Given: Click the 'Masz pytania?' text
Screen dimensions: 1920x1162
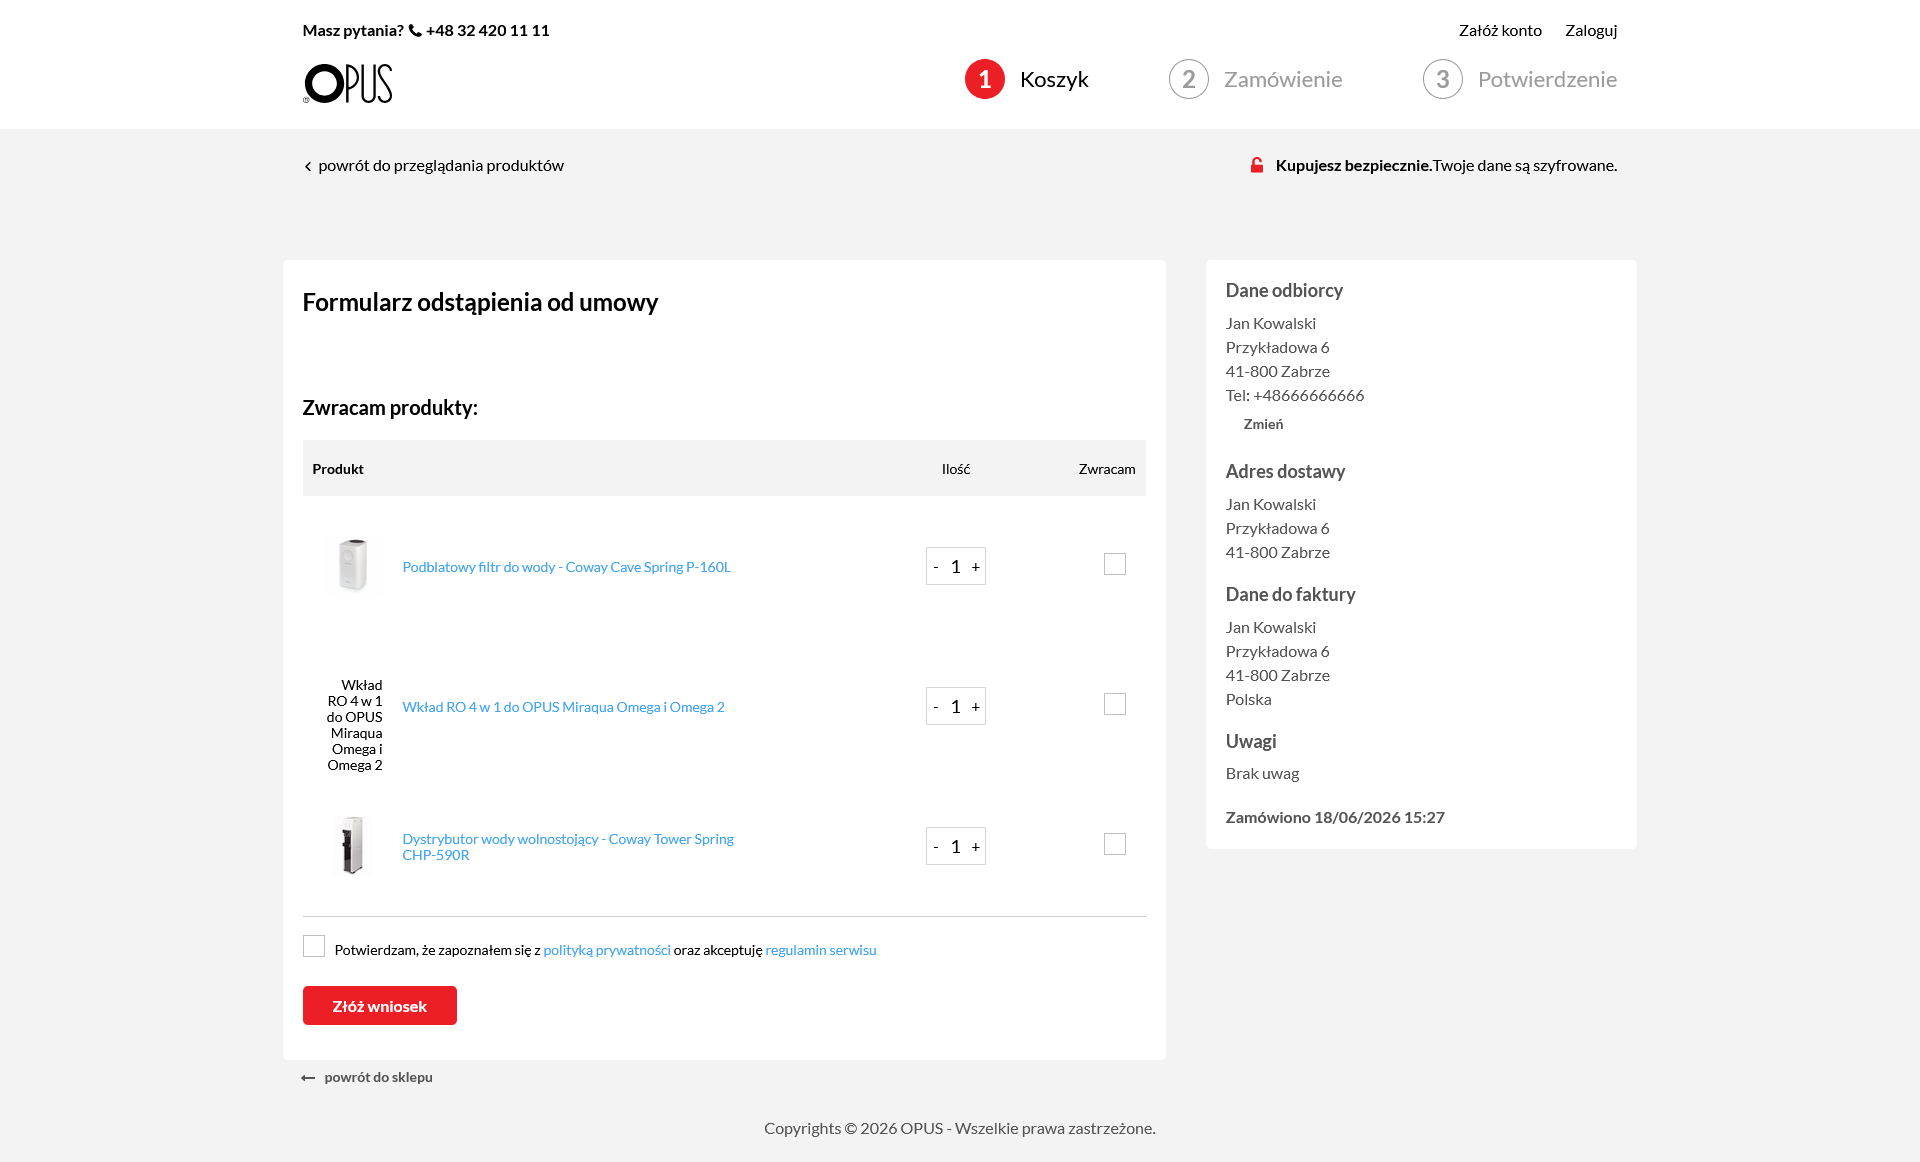Looking at the screenshot, I should click(x=353, y=30).
